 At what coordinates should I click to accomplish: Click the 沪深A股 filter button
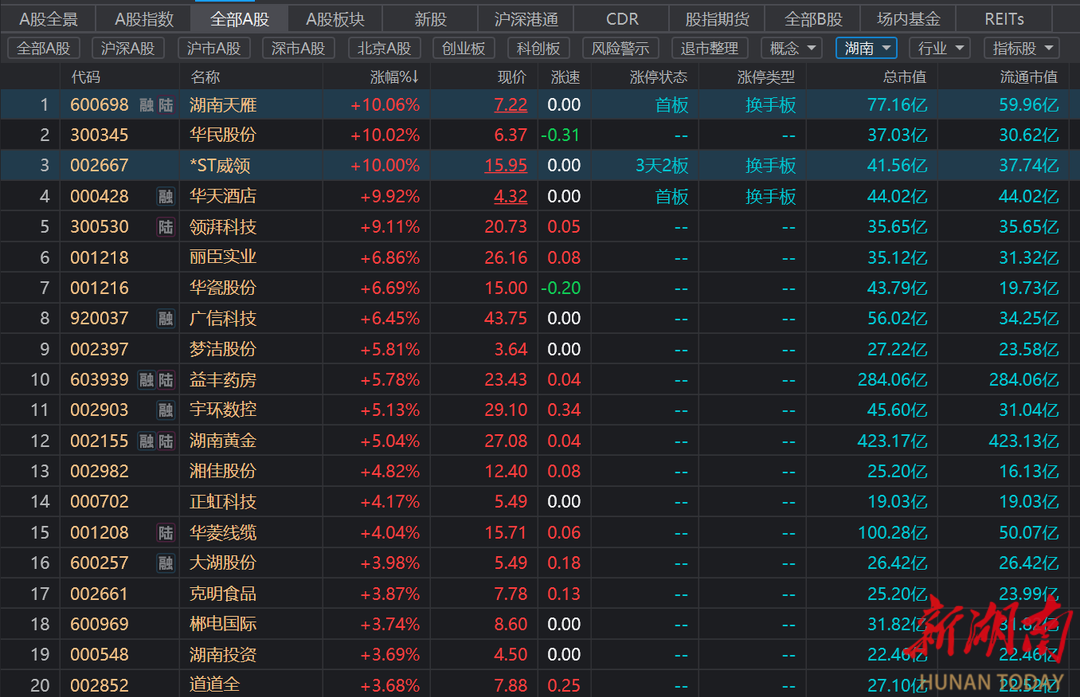(127, 48)
